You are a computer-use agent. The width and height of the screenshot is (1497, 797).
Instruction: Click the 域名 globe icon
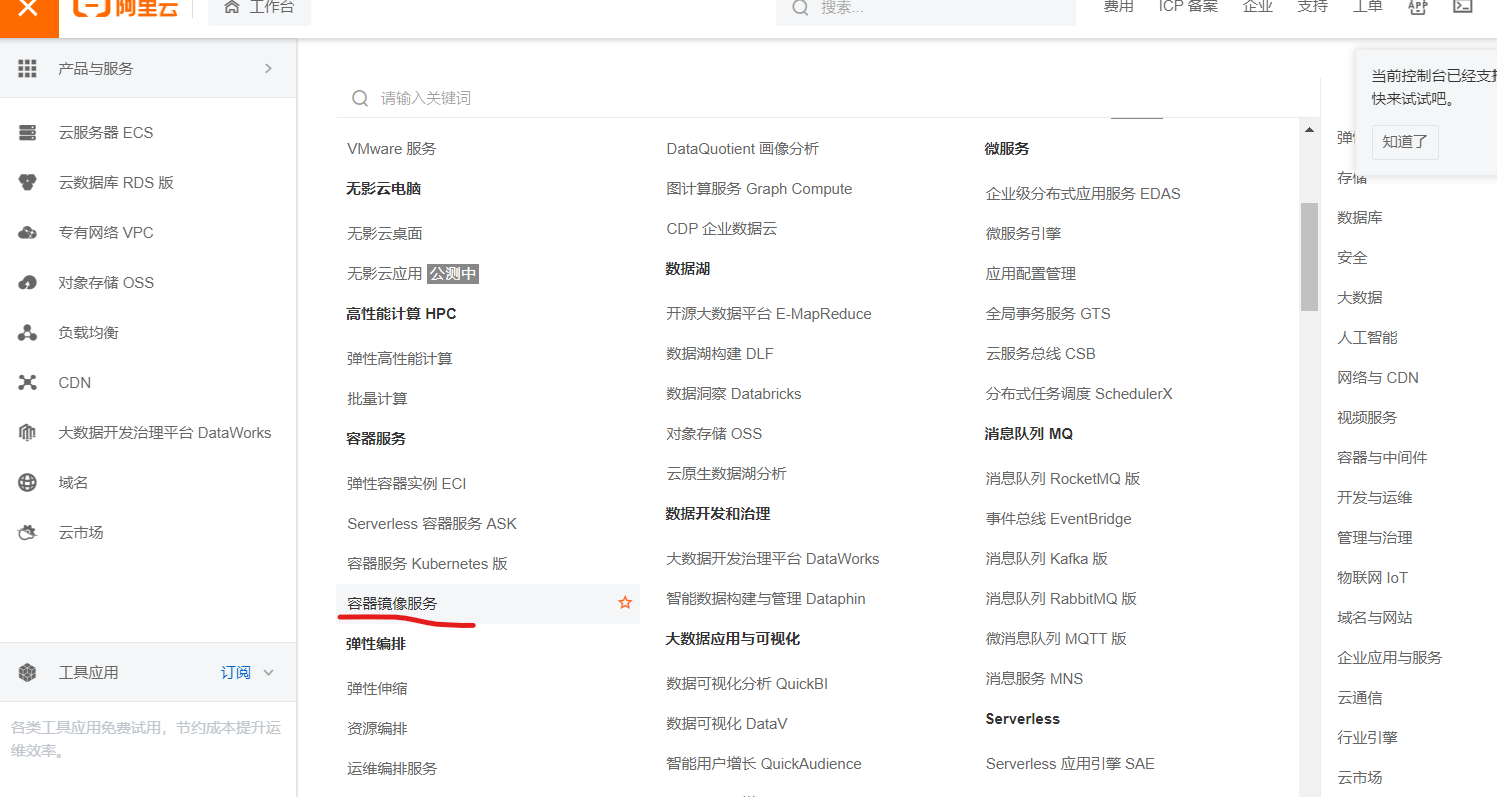pos(28,483)
